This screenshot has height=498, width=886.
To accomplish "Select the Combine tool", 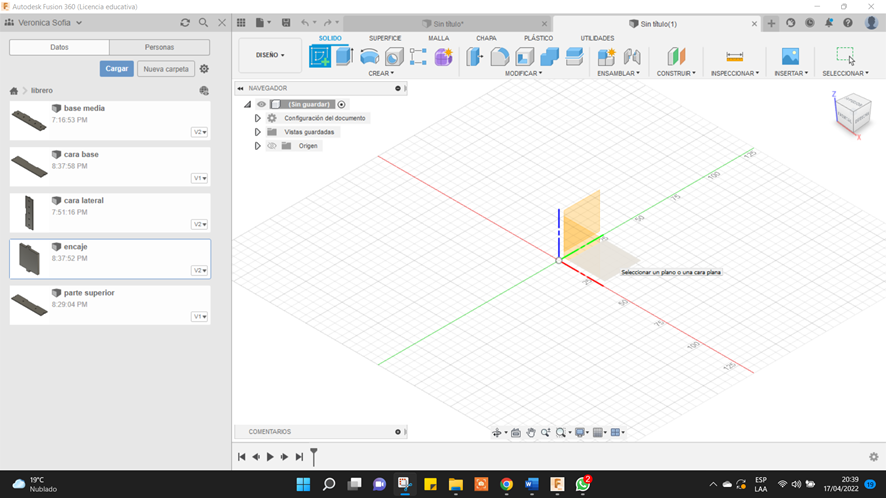I will click(x=549, y=57).
